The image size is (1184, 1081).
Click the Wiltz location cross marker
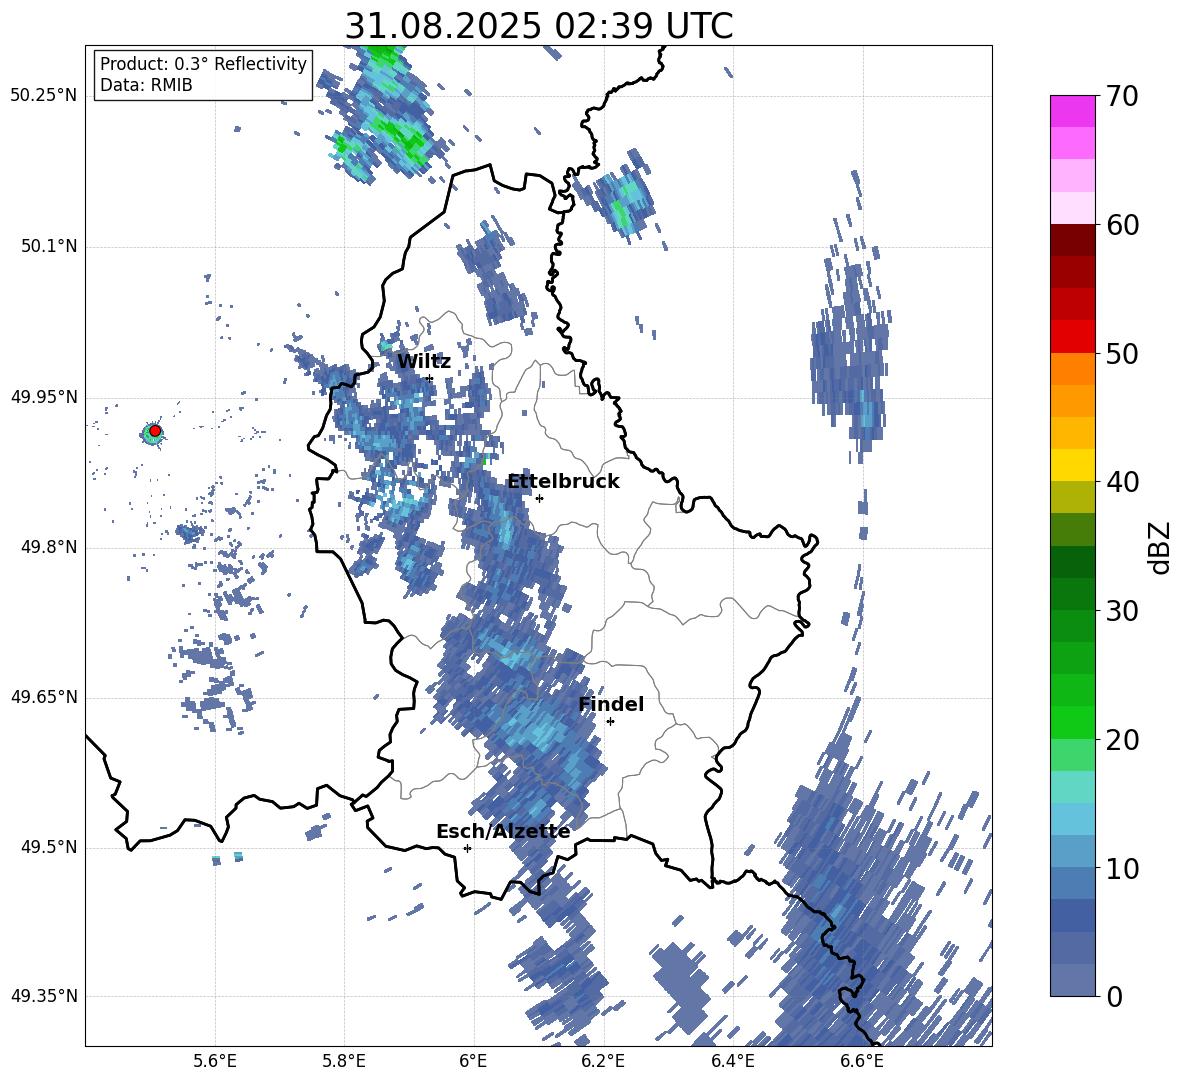click(430, 378)
